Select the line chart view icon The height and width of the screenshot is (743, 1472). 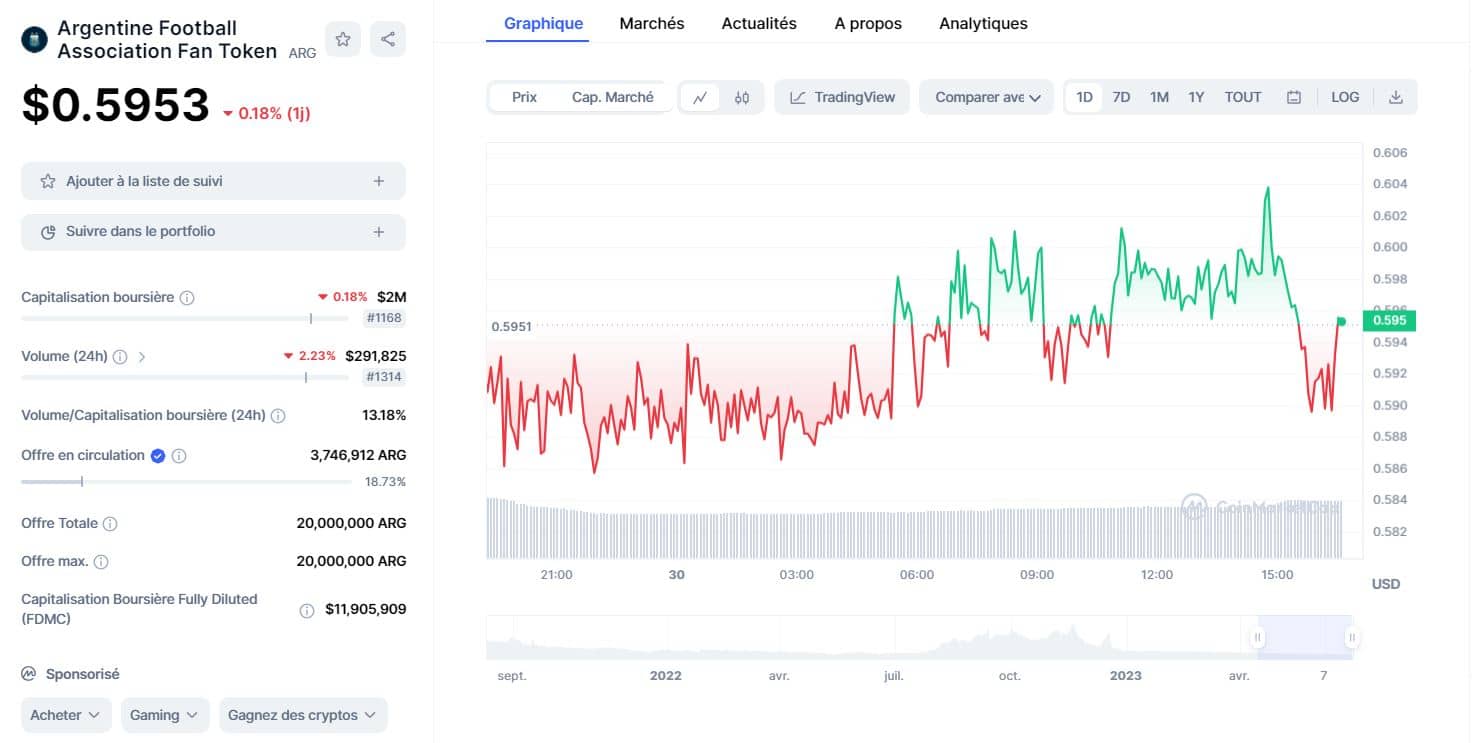[x=700, y=97]
